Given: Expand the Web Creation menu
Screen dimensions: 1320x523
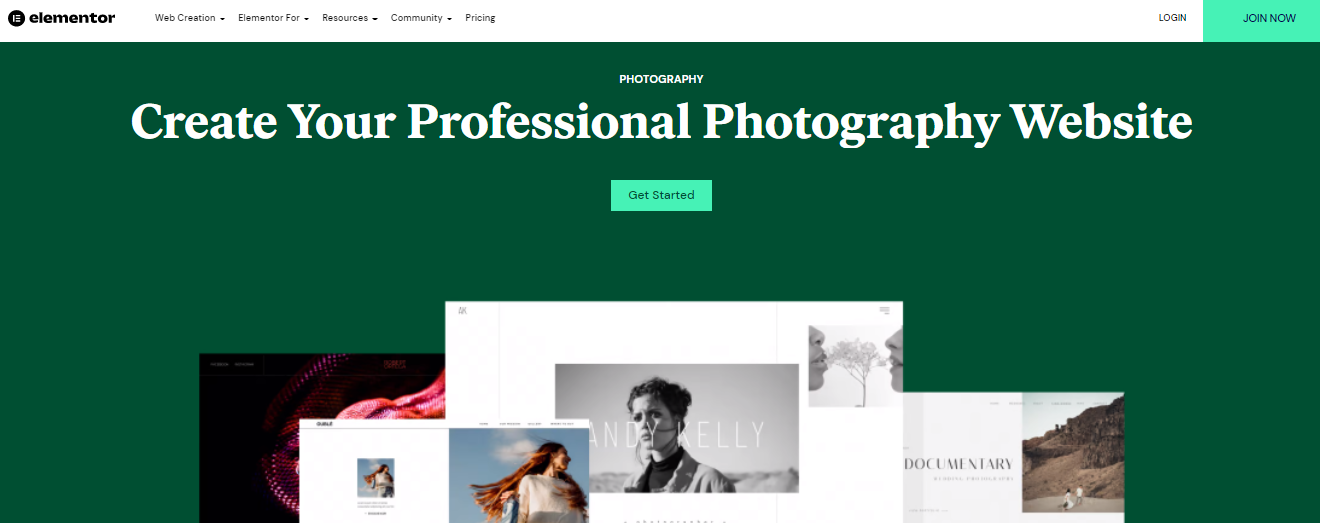Looking at the screenshot, I should pyautogui.click(x=189, y=18).
